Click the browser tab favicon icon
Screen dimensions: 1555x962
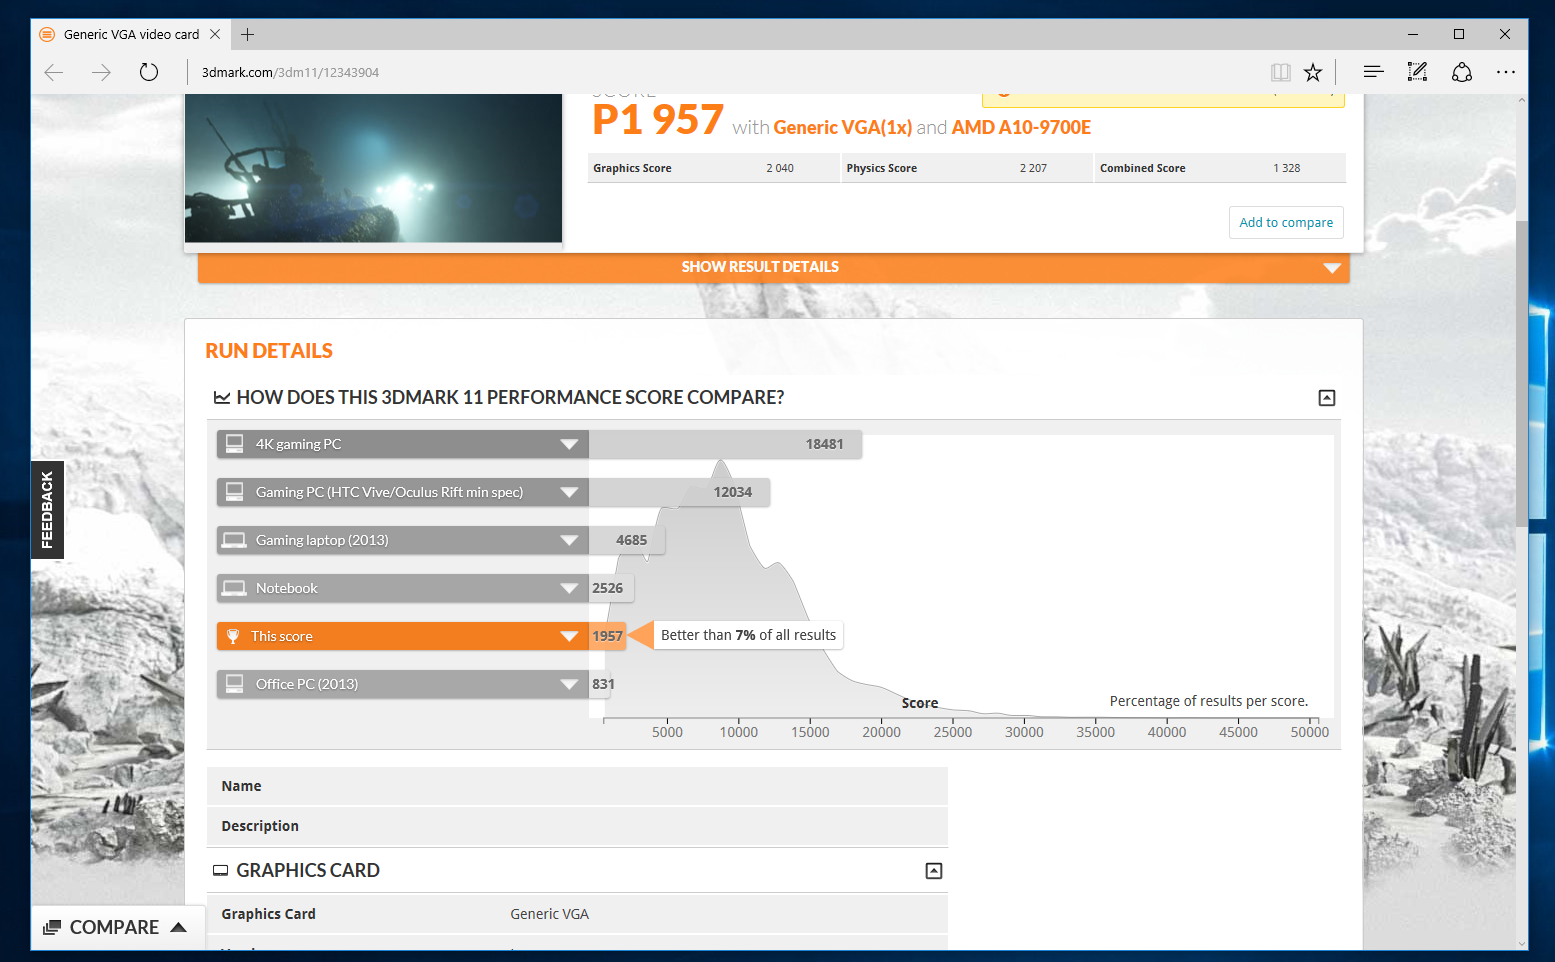point(47,34)
